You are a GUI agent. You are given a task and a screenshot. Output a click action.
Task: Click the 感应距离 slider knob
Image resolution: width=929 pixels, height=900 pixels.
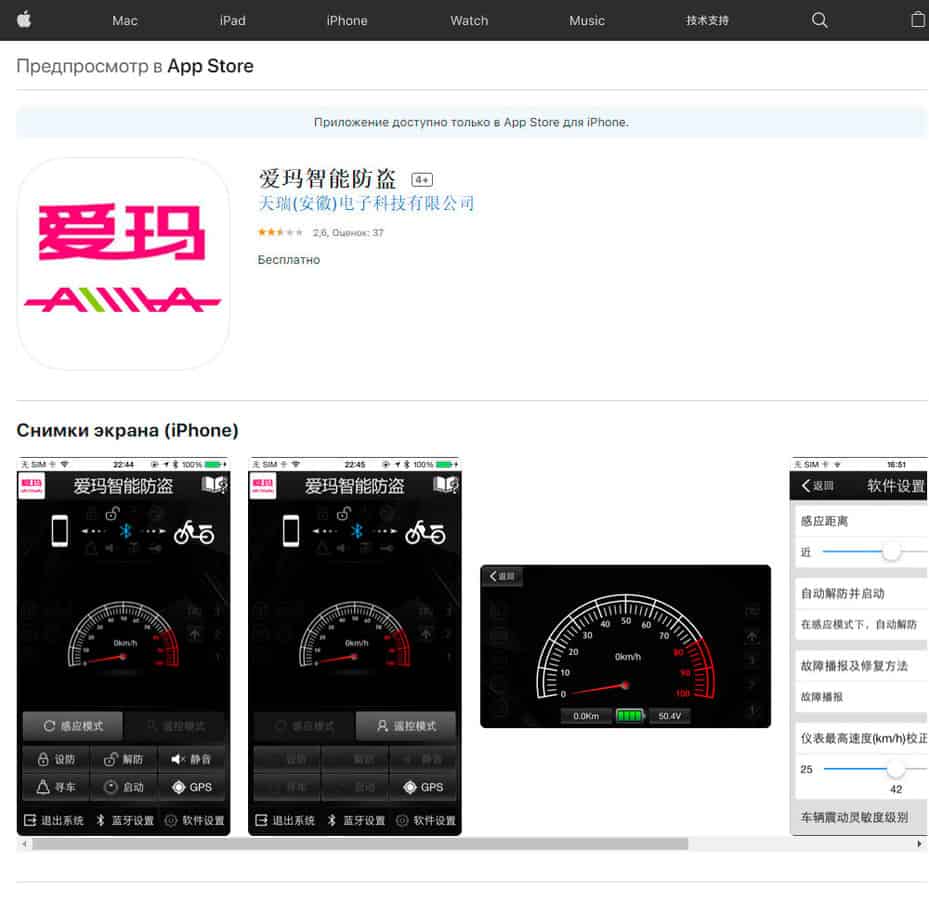click(891, 552)
